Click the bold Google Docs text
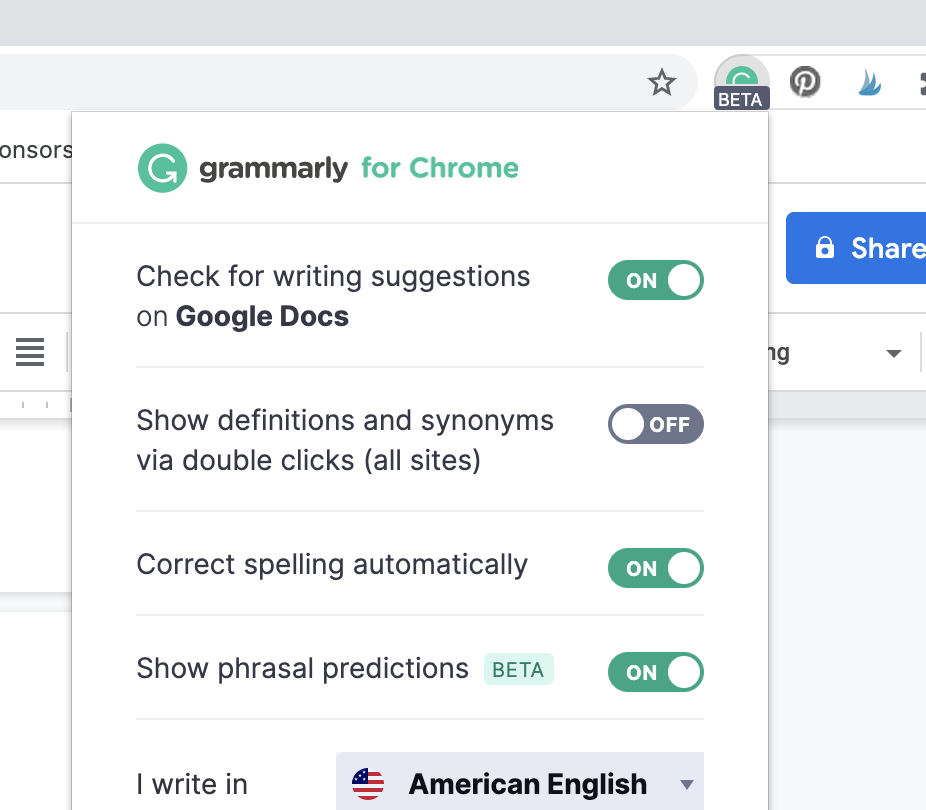 click(x=261, y=316)
